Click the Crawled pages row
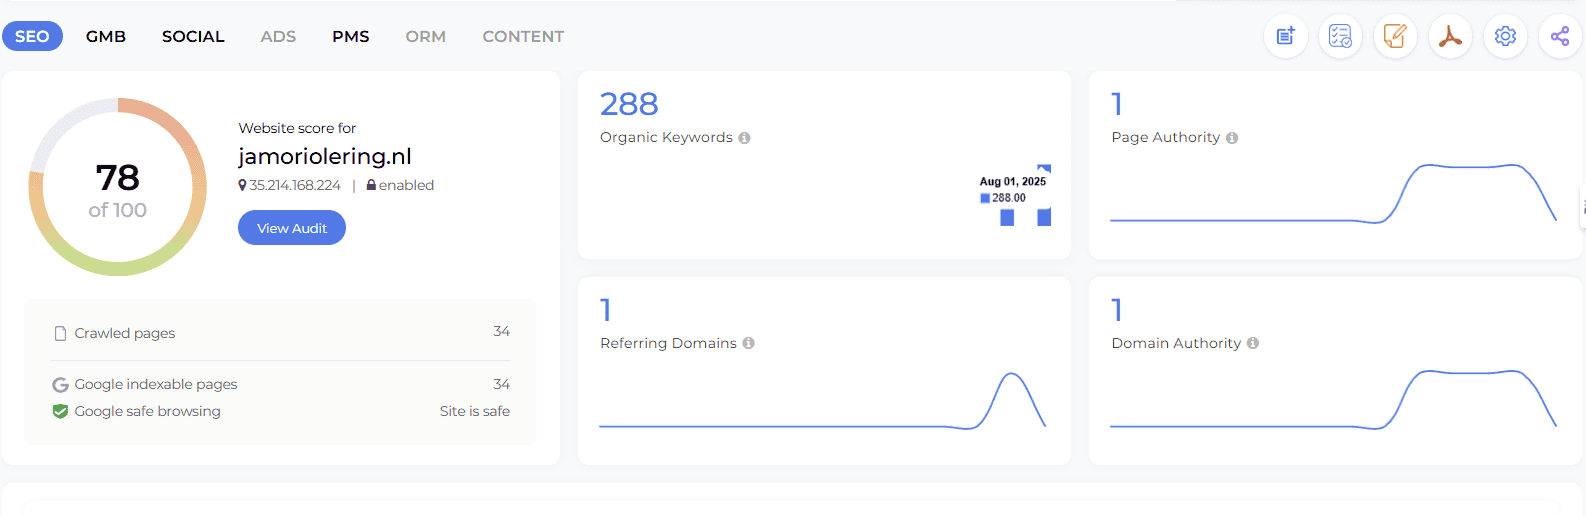Image resolution: width=1586 pixels, height=515 pixels. point(281,332)
